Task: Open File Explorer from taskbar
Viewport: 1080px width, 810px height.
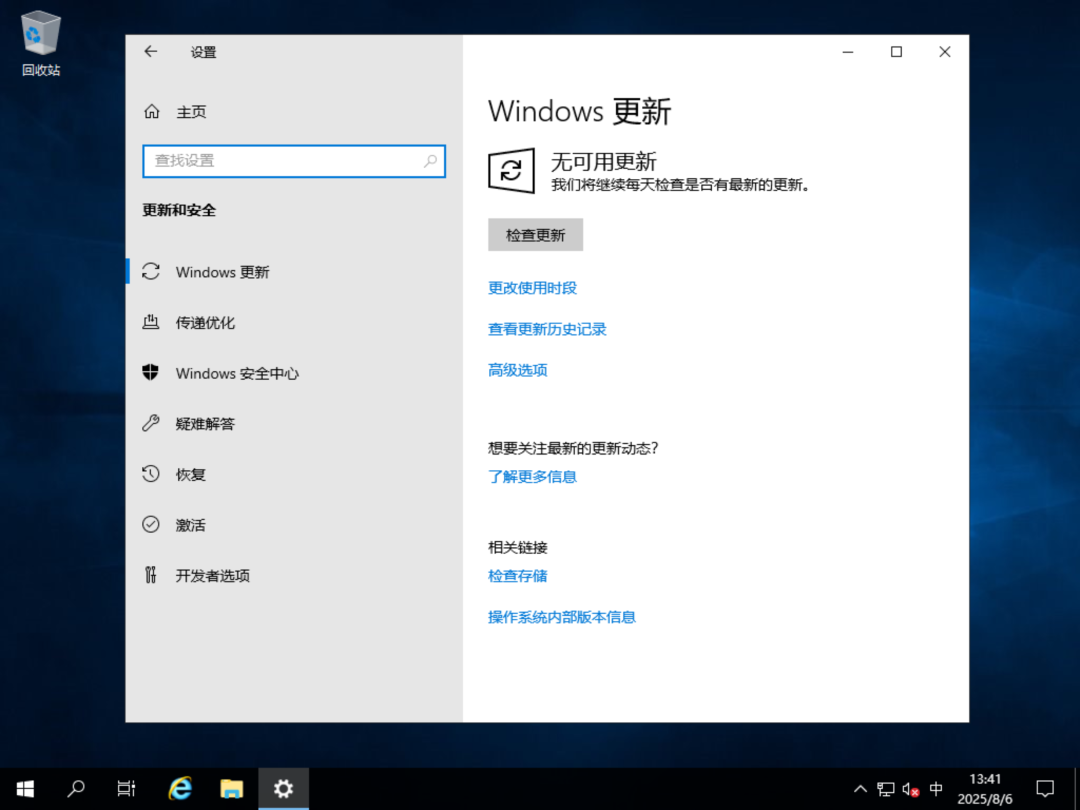Action: (x=231, y=789)
